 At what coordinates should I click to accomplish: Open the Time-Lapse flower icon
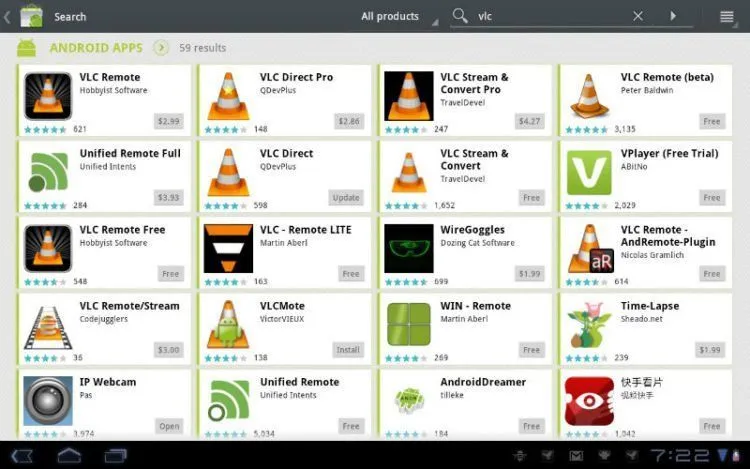tap(589, 325)
